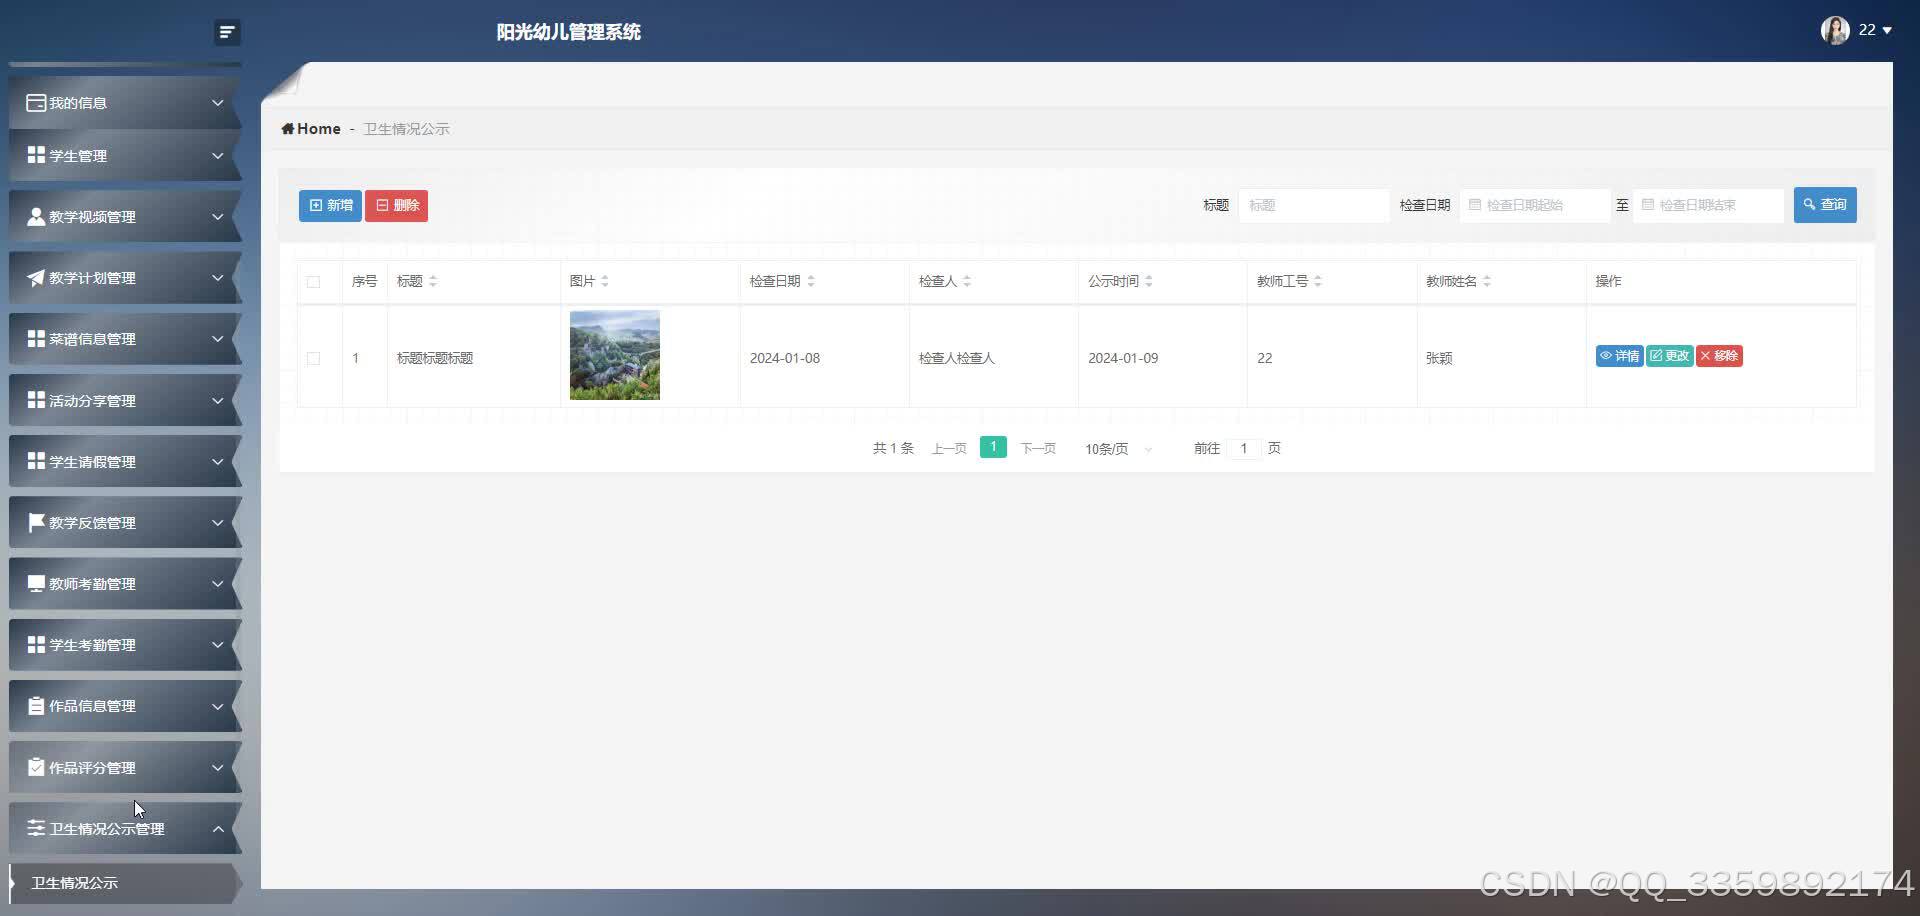Open the user menu labeled 22
The width and height of the screenshot is (1920, 916).
pos(1866,30)
